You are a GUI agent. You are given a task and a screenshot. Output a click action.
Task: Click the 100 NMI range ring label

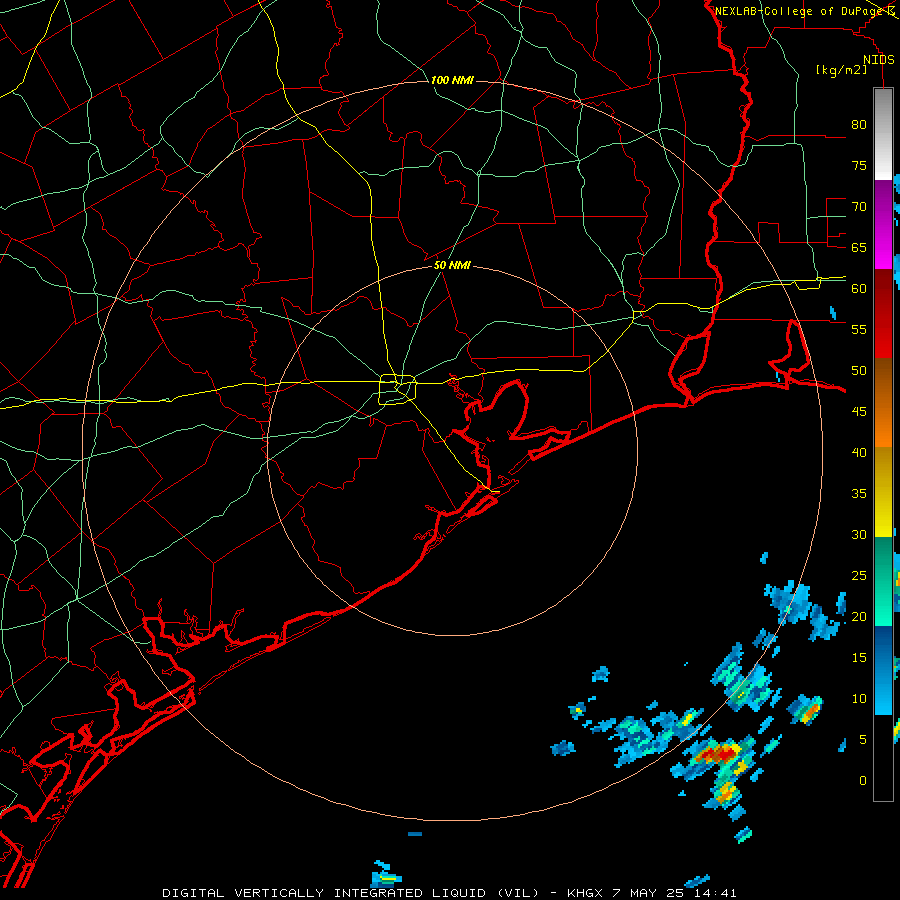click(x=452, y=80)
